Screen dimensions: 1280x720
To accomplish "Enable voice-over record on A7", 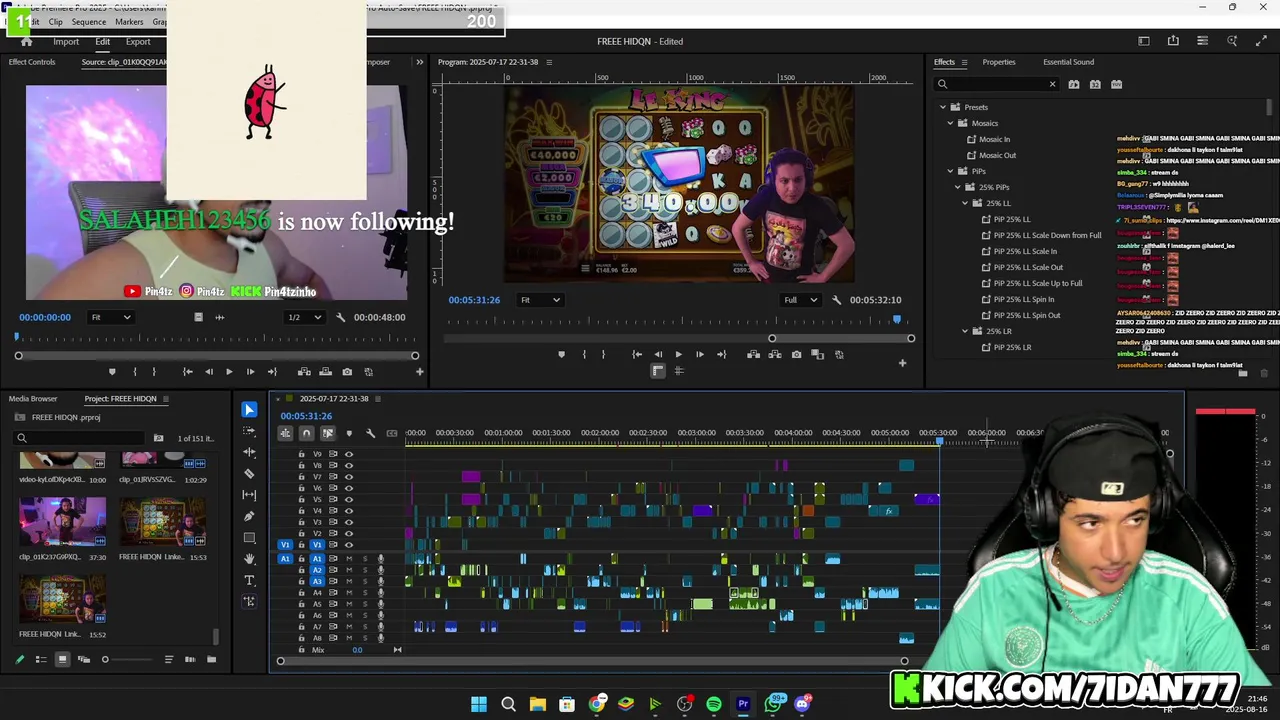I will pyautogui.click(x=380, y=627).
